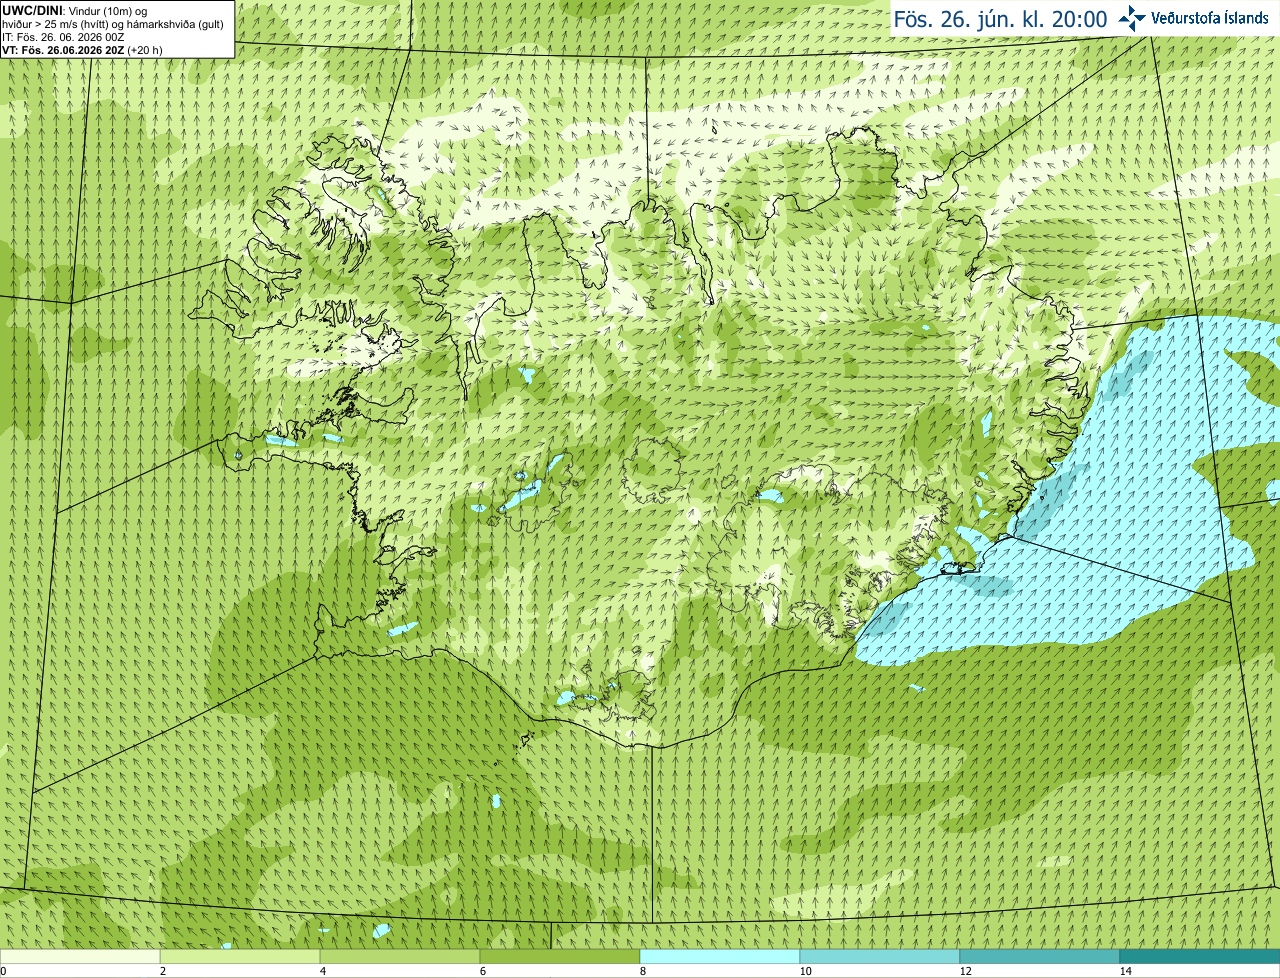Select the IT: Fös. 26. 06. 2026 00Z line
Image resolution: width=1280 pixels, height=978 pixels.
[63, 36]
